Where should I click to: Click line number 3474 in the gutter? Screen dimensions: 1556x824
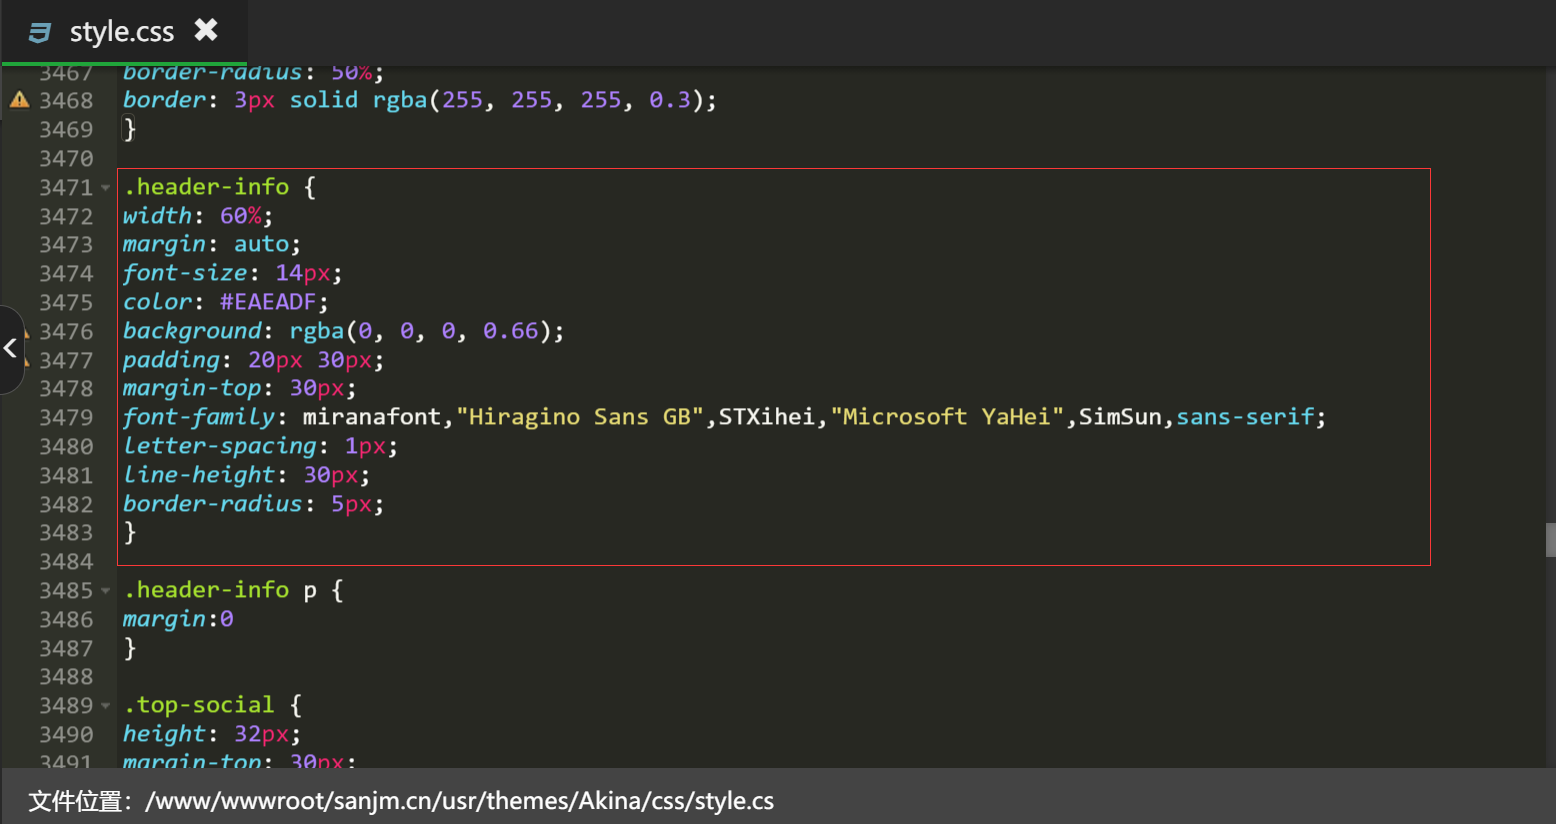pyautogui.click(x=66, y=274)
